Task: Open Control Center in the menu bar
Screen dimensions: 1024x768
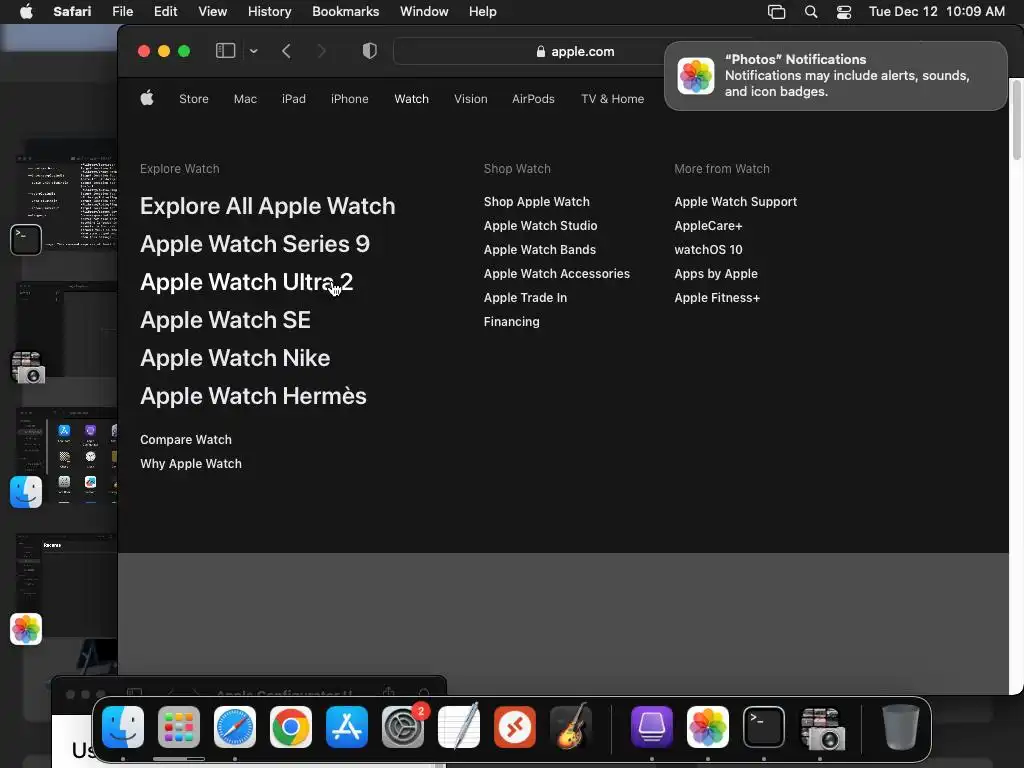Action: pyautogui.click(x=844, y=12)
